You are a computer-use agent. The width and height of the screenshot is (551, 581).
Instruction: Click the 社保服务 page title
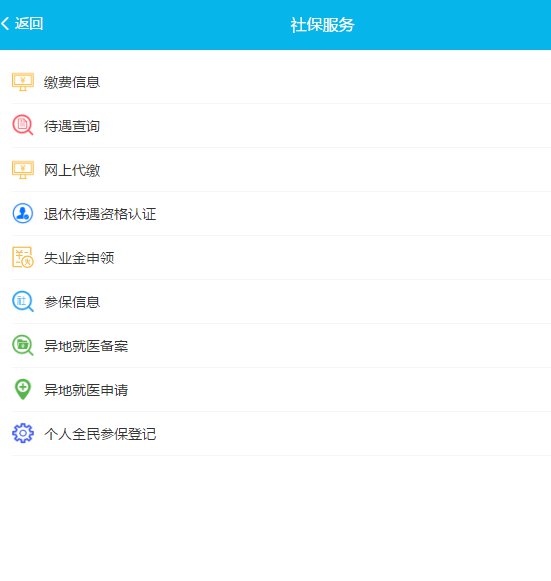click(x=322, y=25)
